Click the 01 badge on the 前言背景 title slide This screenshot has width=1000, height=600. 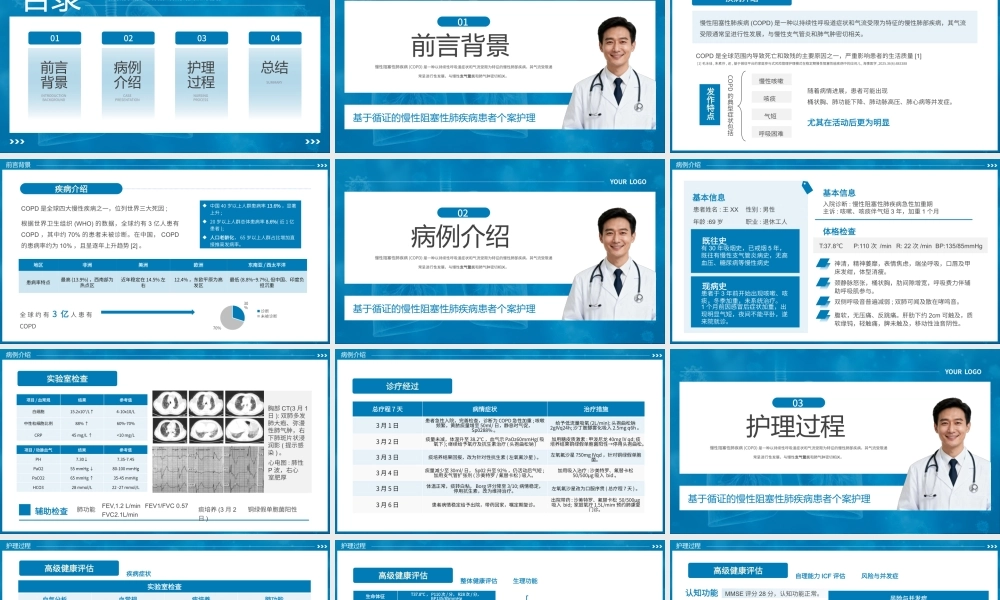463,22
